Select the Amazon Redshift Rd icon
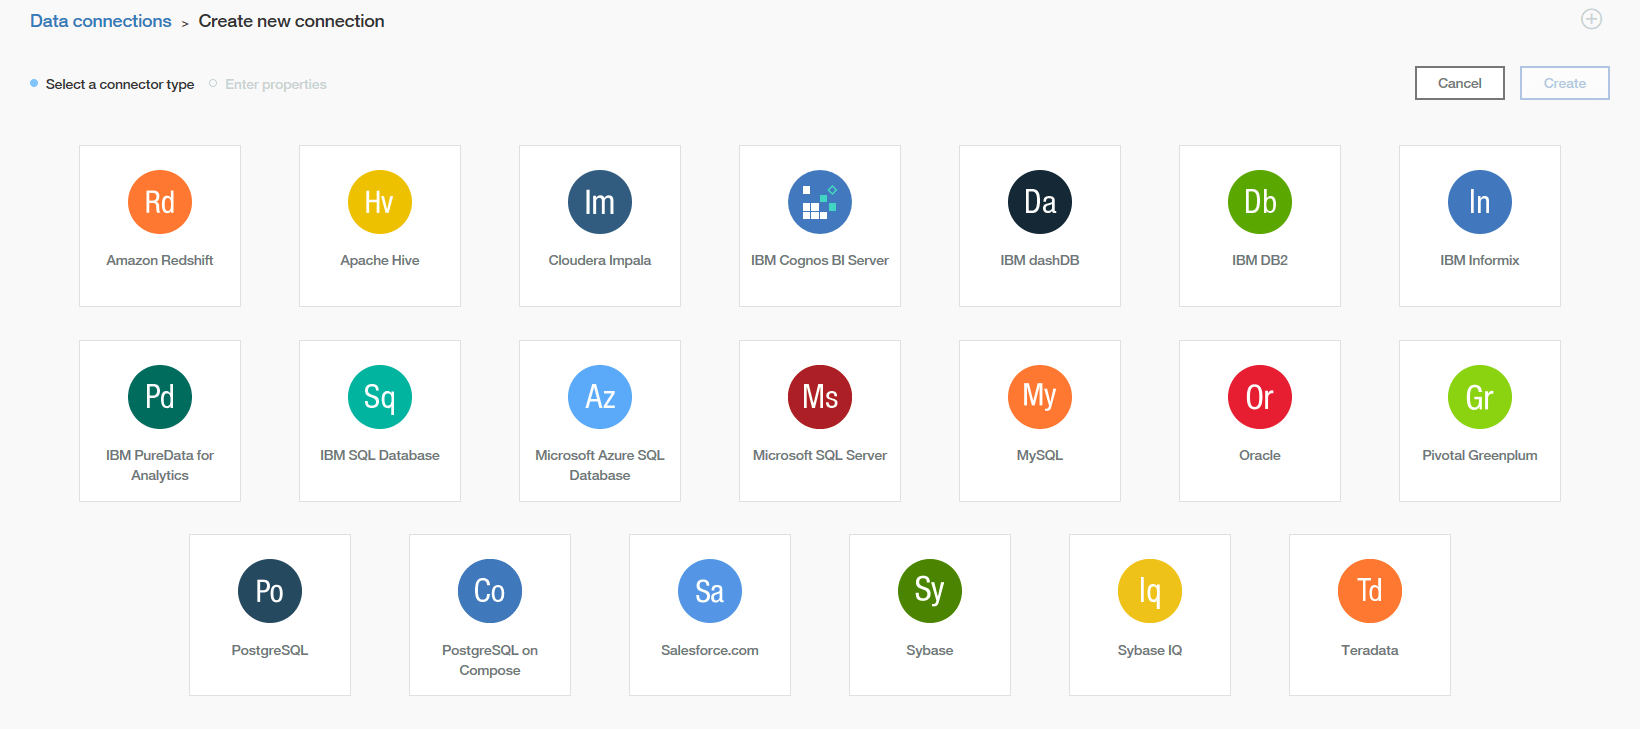The height and width of the screenshot is (729, 1640). [160, 202]
